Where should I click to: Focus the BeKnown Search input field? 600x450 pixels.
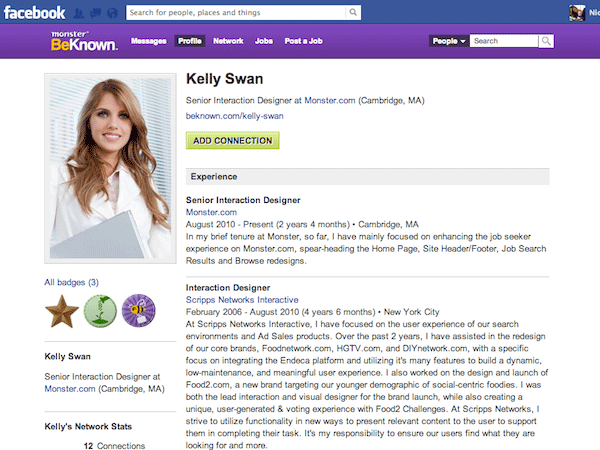[x=504, y=41]
